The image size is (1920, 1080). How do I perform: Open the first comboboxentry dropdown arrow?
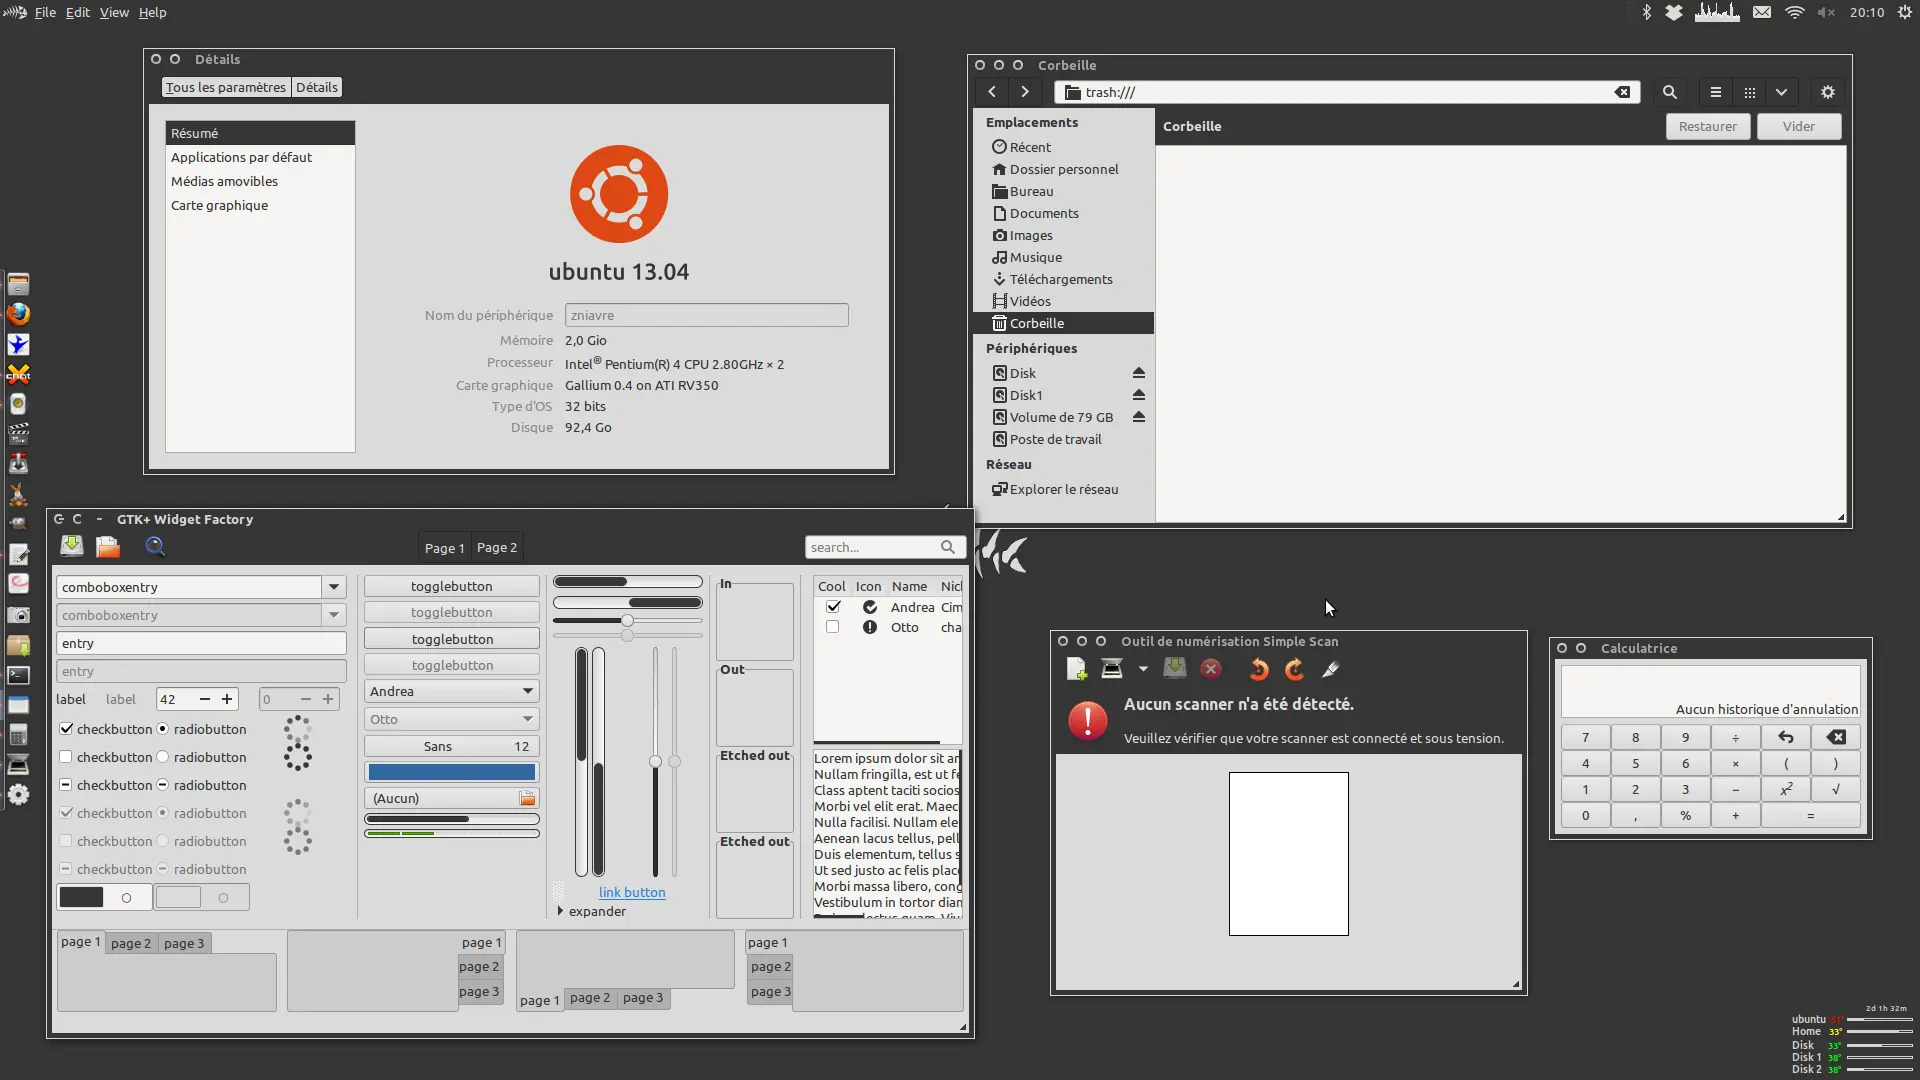pos(334,587)
